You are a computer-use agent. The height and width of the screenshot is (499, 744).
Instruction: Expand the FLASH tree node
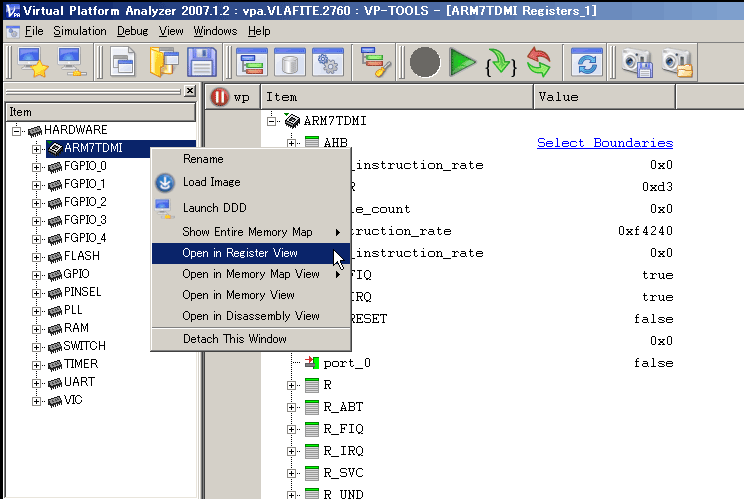[36, 257]
